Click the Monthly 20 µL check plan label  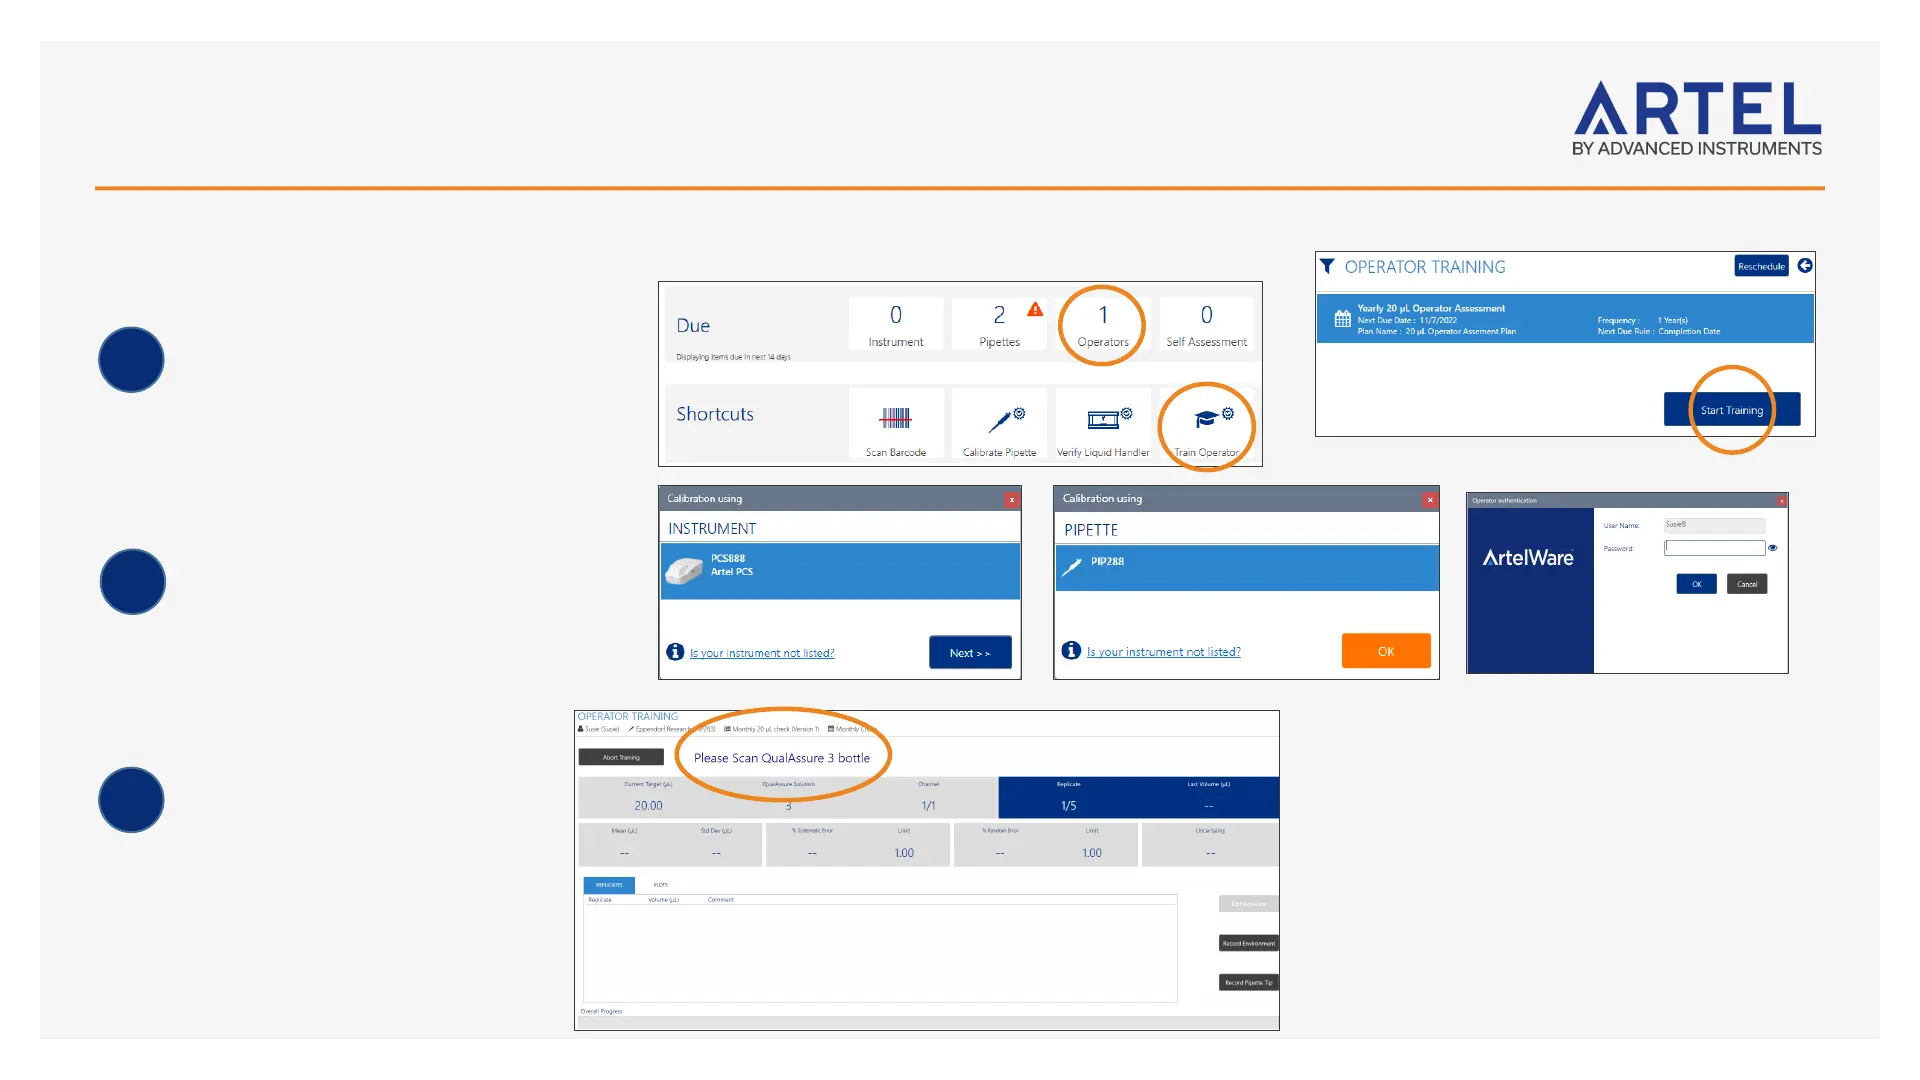775,729
